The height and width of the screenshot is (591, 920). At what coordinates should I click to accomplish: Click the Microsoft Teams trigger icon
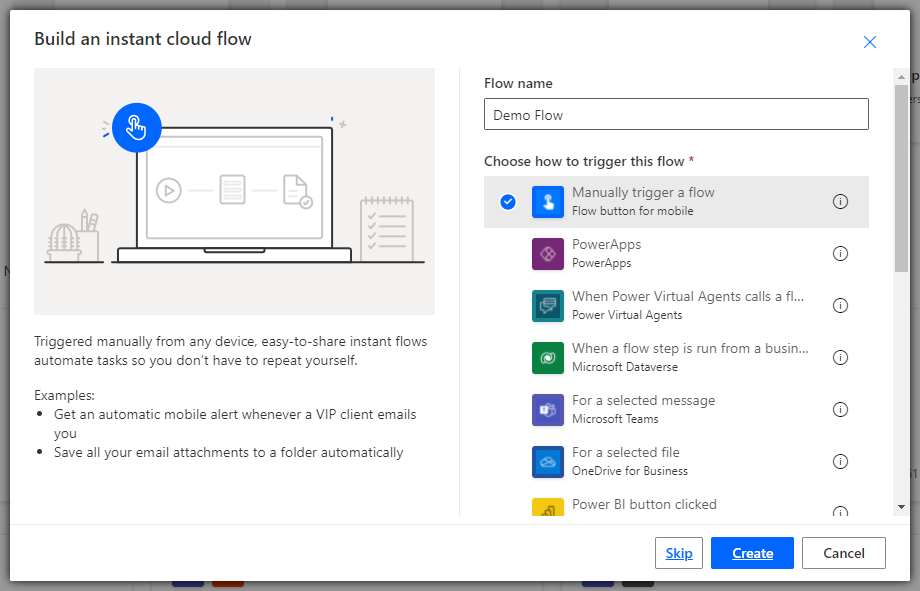point(548,410)
